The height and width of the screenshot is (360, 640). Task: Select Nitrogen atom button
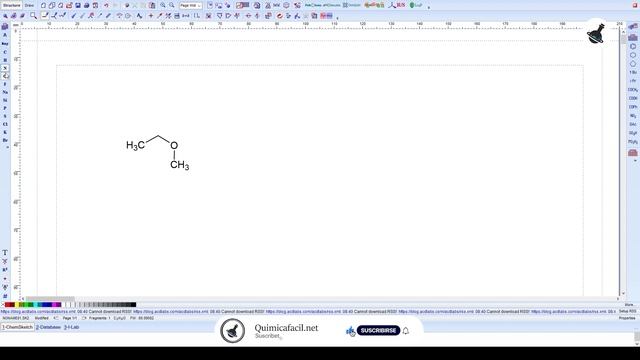(5, 68)
